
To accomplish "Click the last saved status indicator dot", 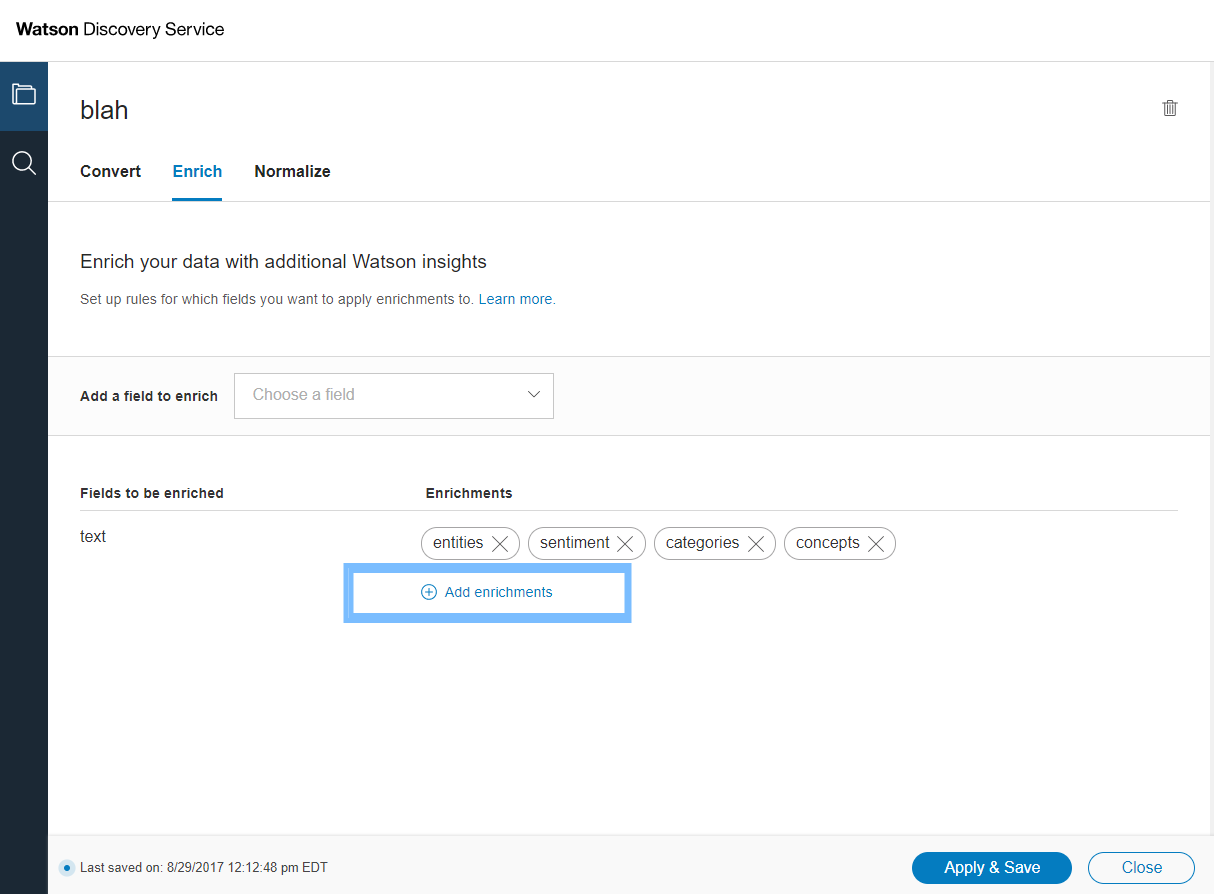I will [66, 867].
